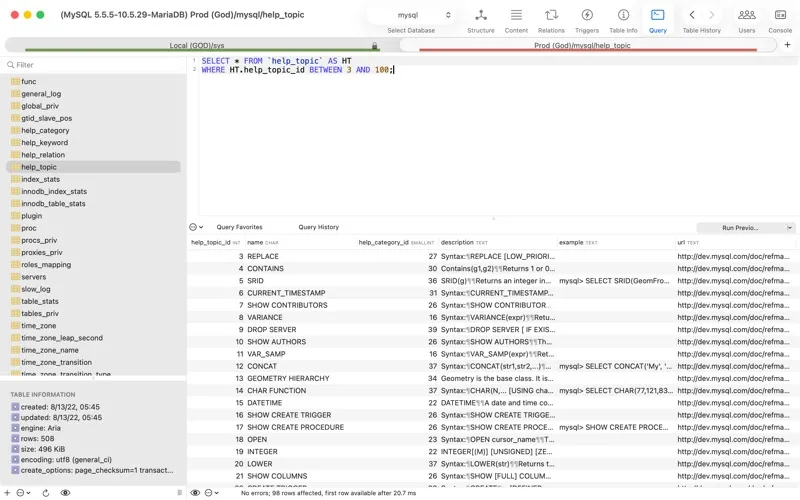Toggle the eye icon below the results
This screenshot has height=500, width=800.
[195, 493]
